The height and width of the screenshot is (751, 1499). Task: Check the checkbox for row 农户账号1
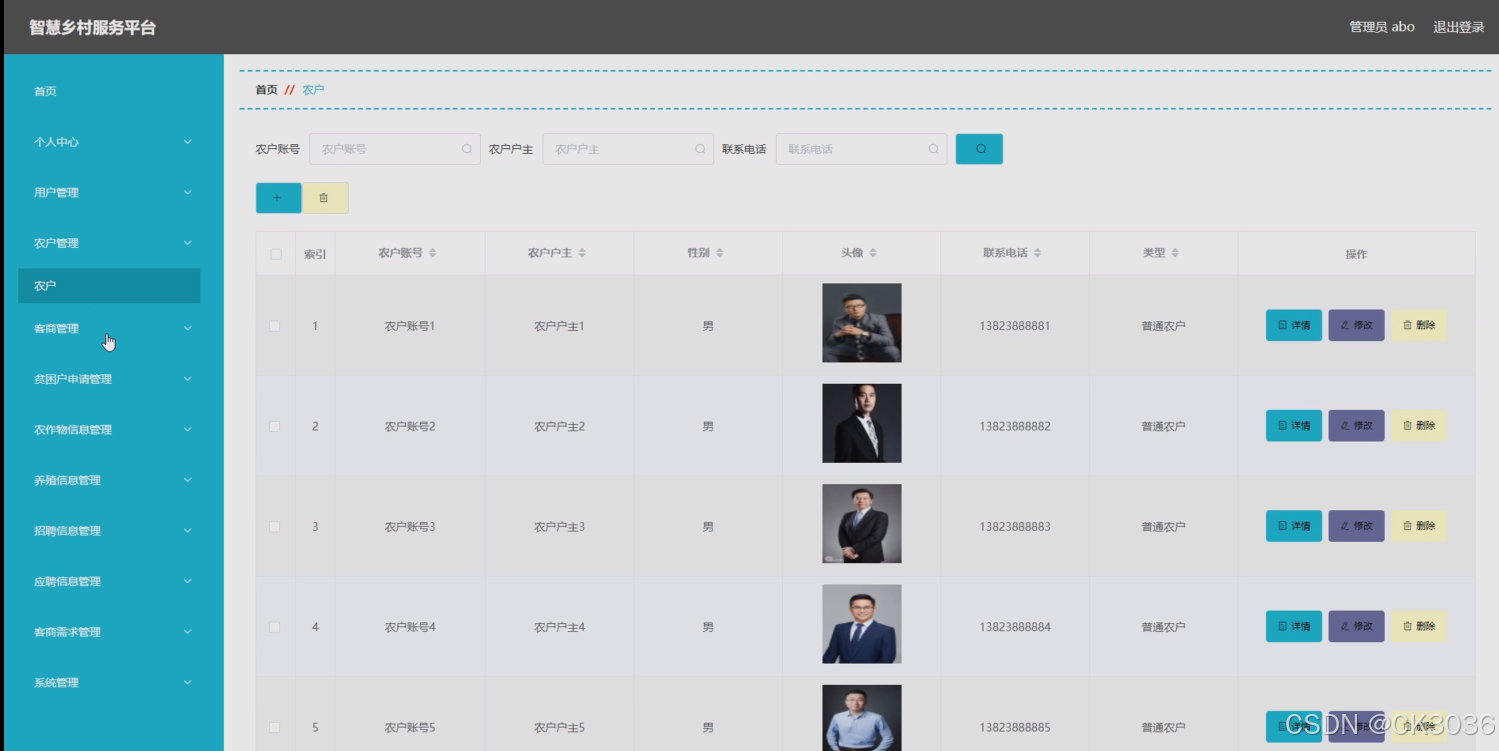pos(275,326)
